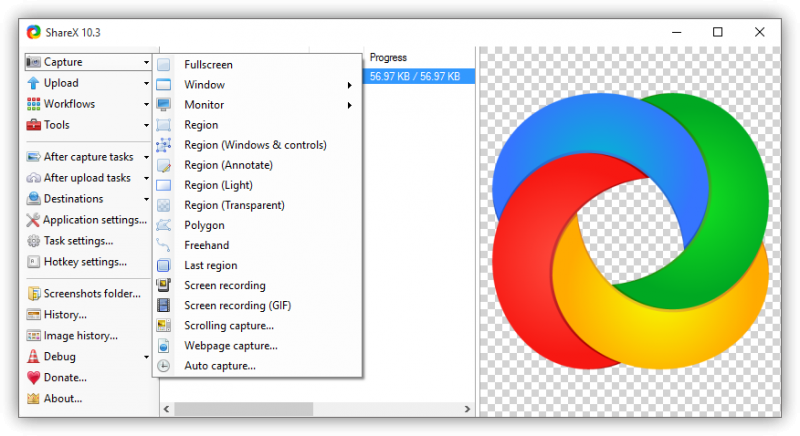800x436 pixels.
Task: Click the Webpage capture icon
Action: (x=163, y=346)
